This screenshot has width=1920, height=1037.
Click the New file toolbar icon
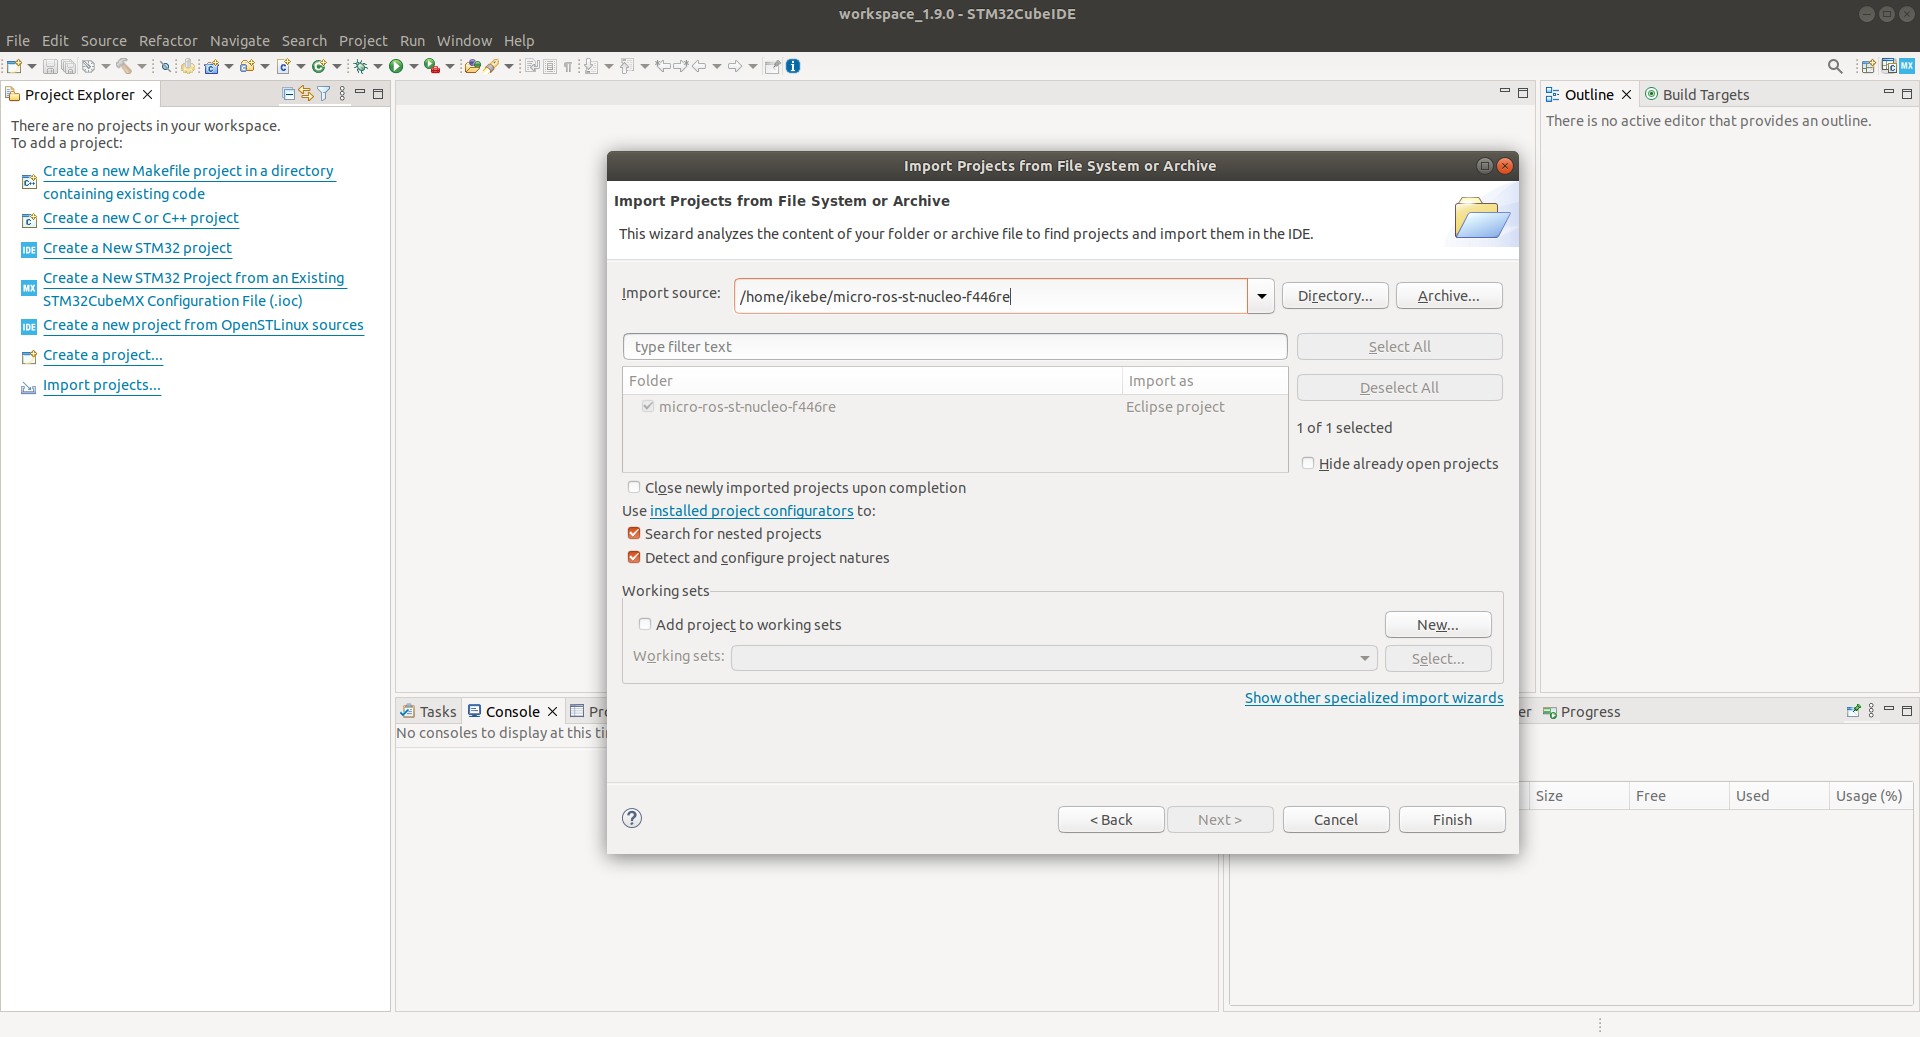click(14, 66)
